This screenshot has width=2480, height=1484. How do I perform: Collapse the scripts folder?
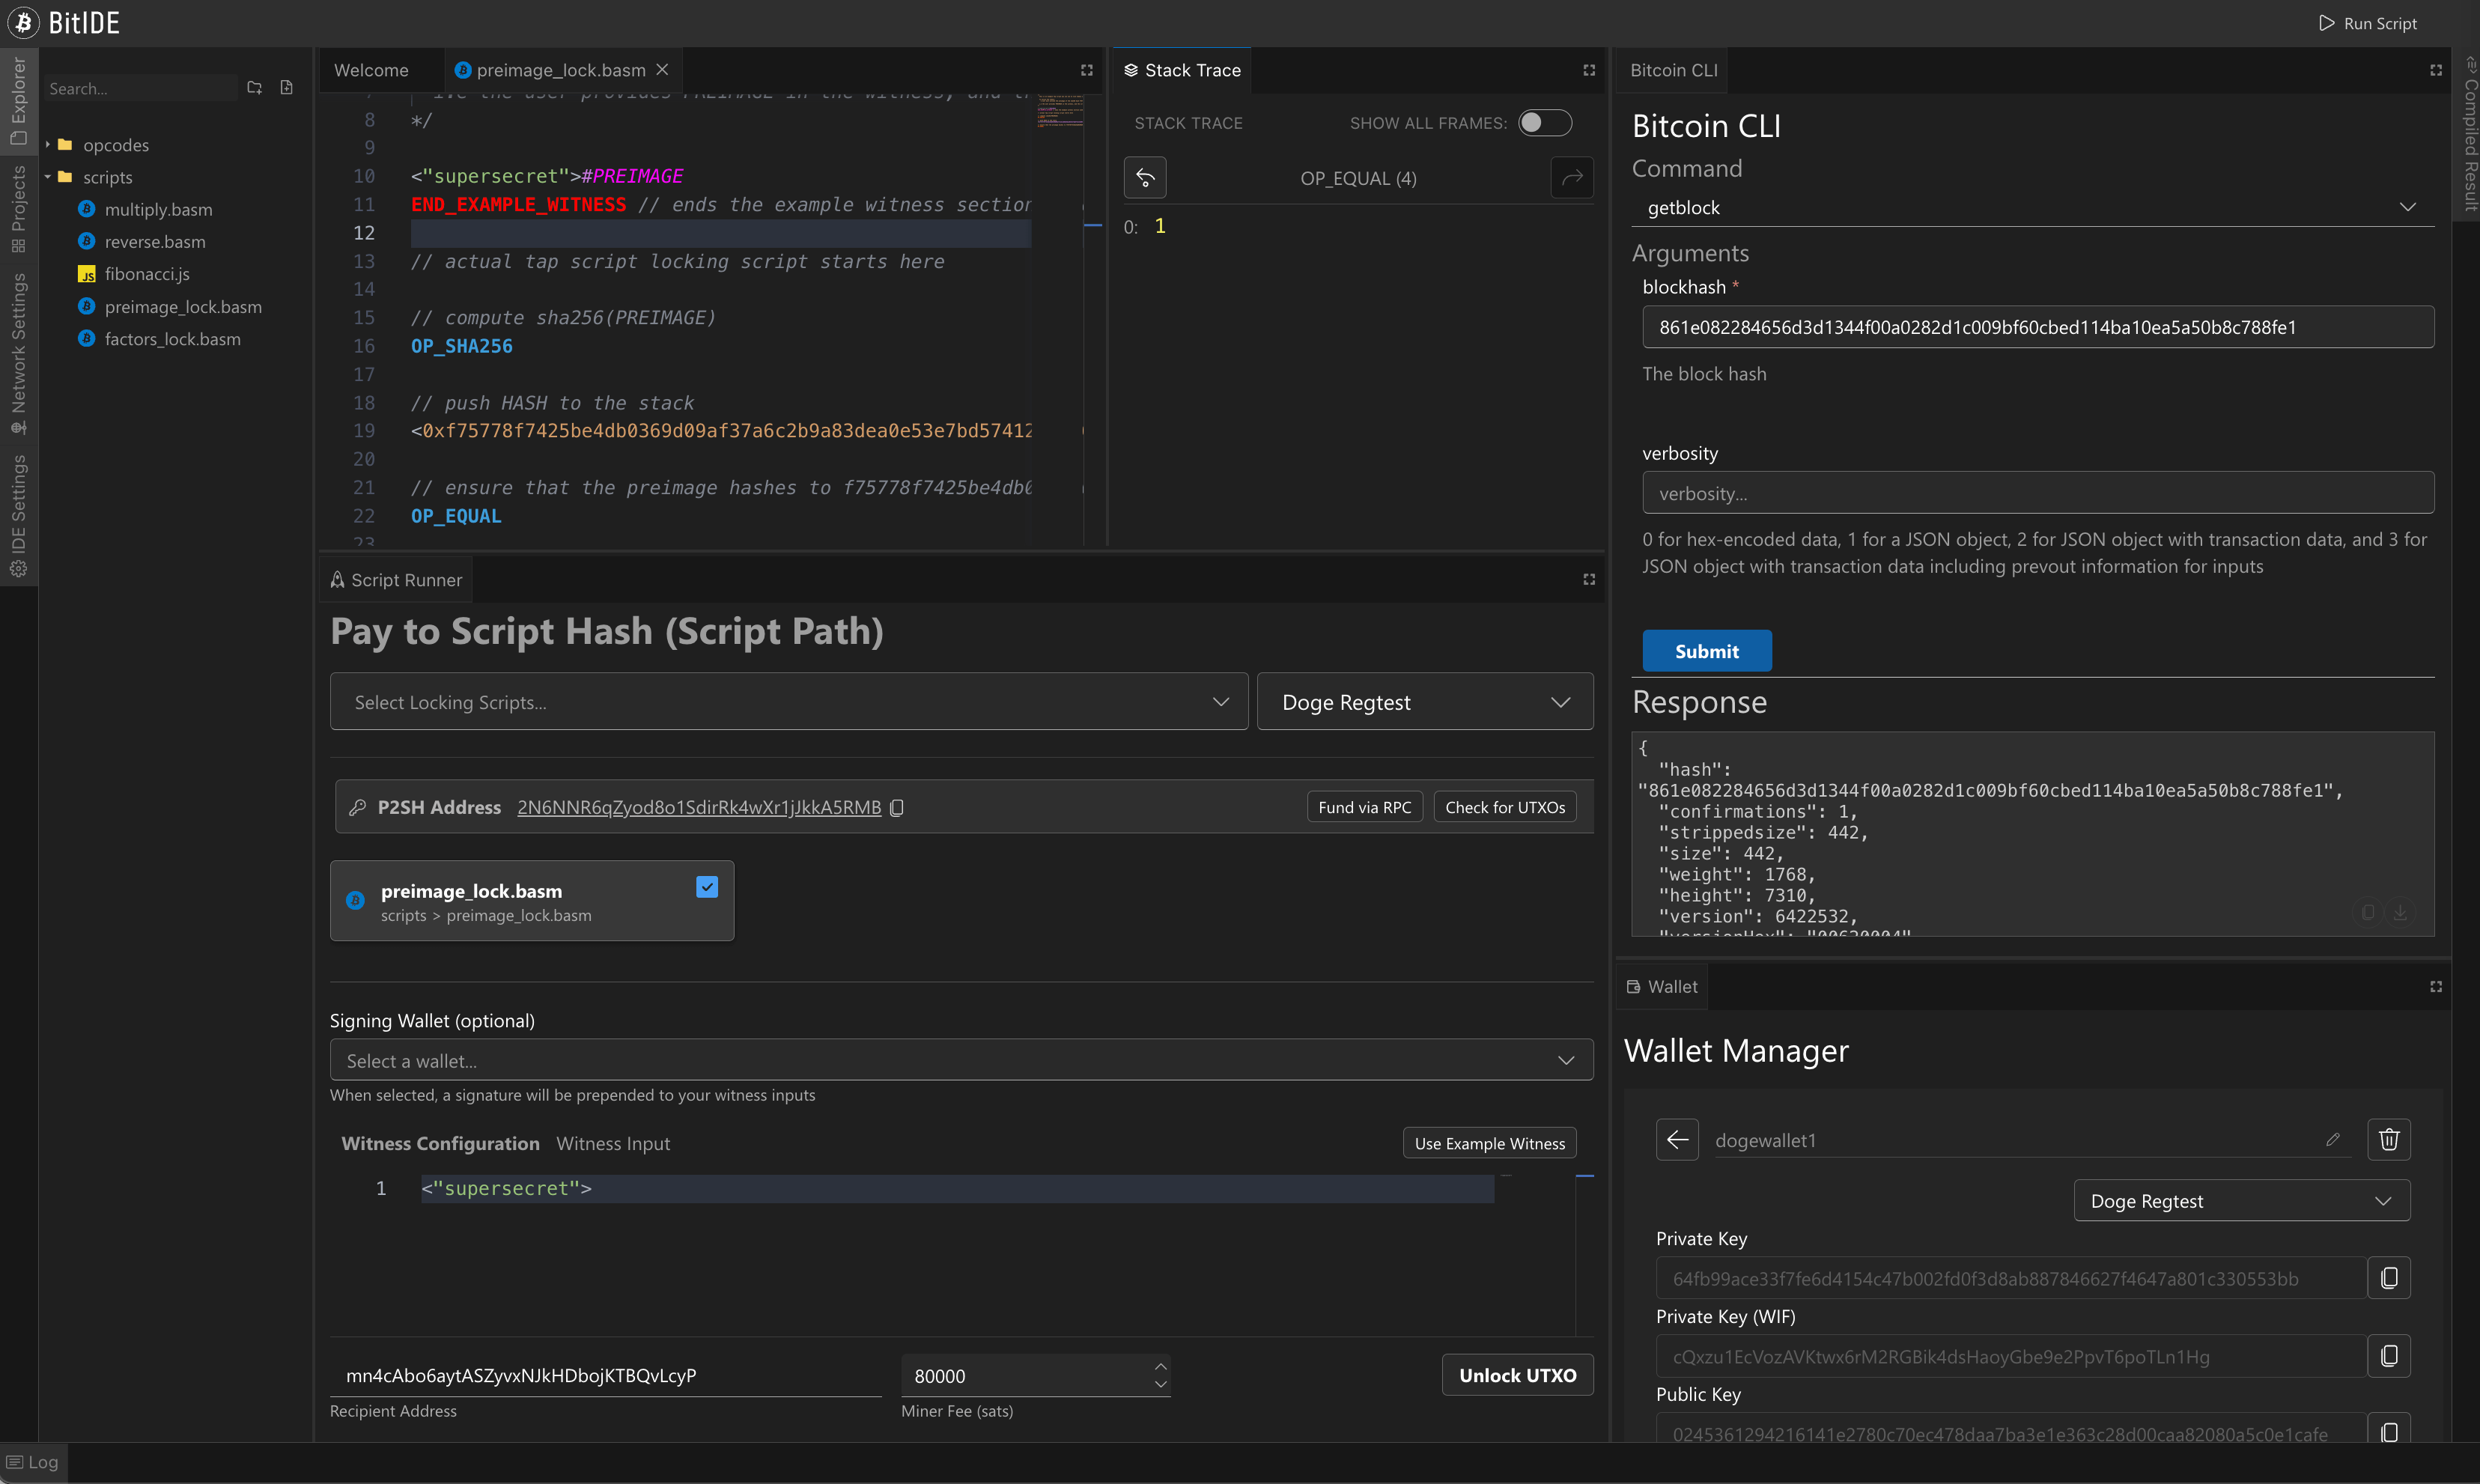coord(47,177)
